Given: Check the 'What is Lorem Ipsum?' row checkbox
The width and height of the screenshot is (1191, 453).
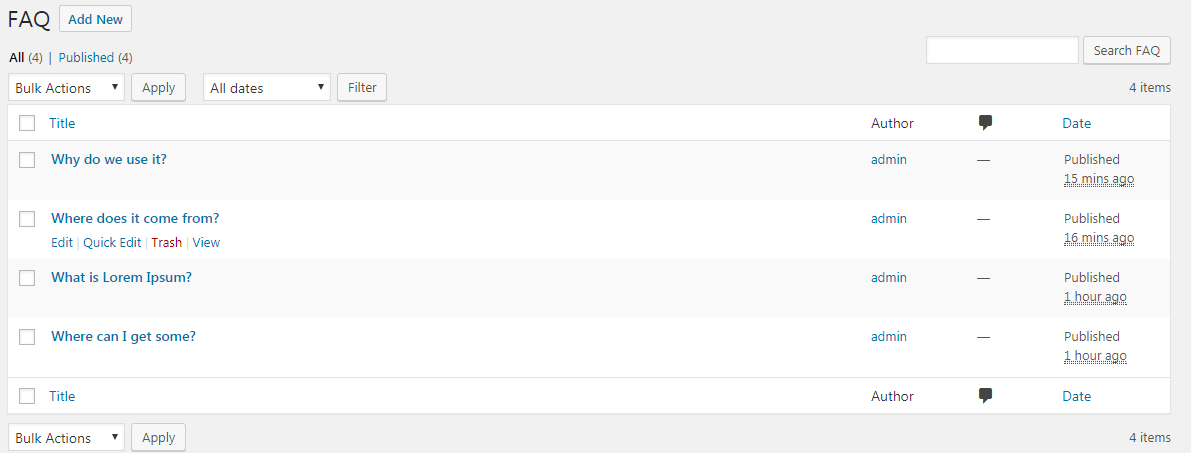Looking at the screenshot, I should click(x=27, y=278).
